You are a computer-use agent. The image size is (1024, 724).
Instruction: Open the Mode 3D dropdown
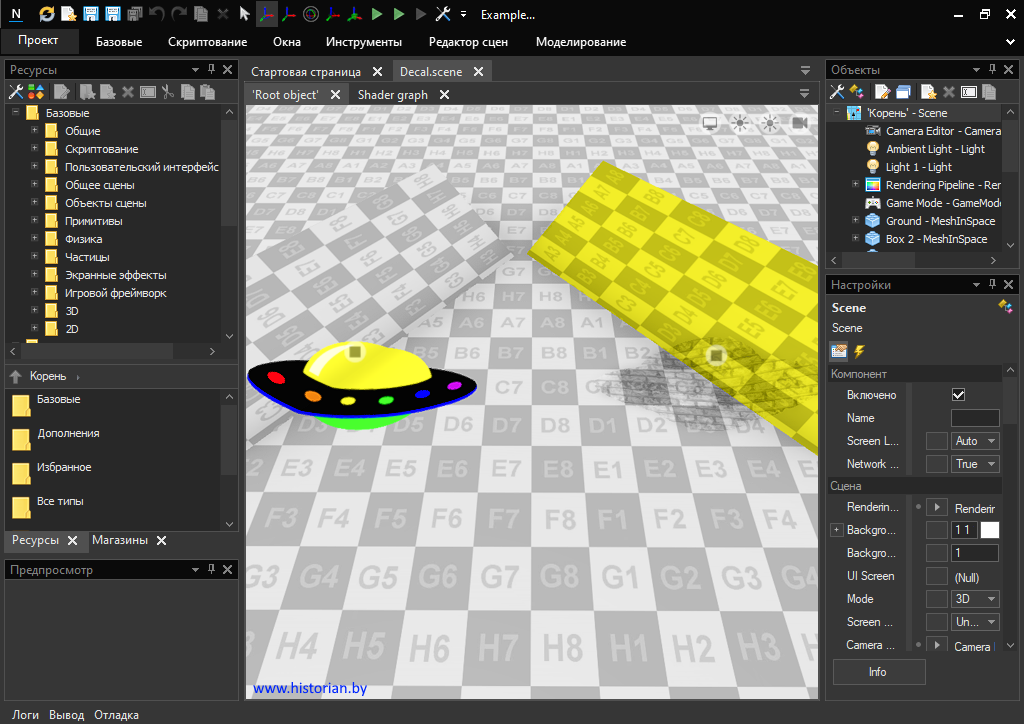coord(975,599)
